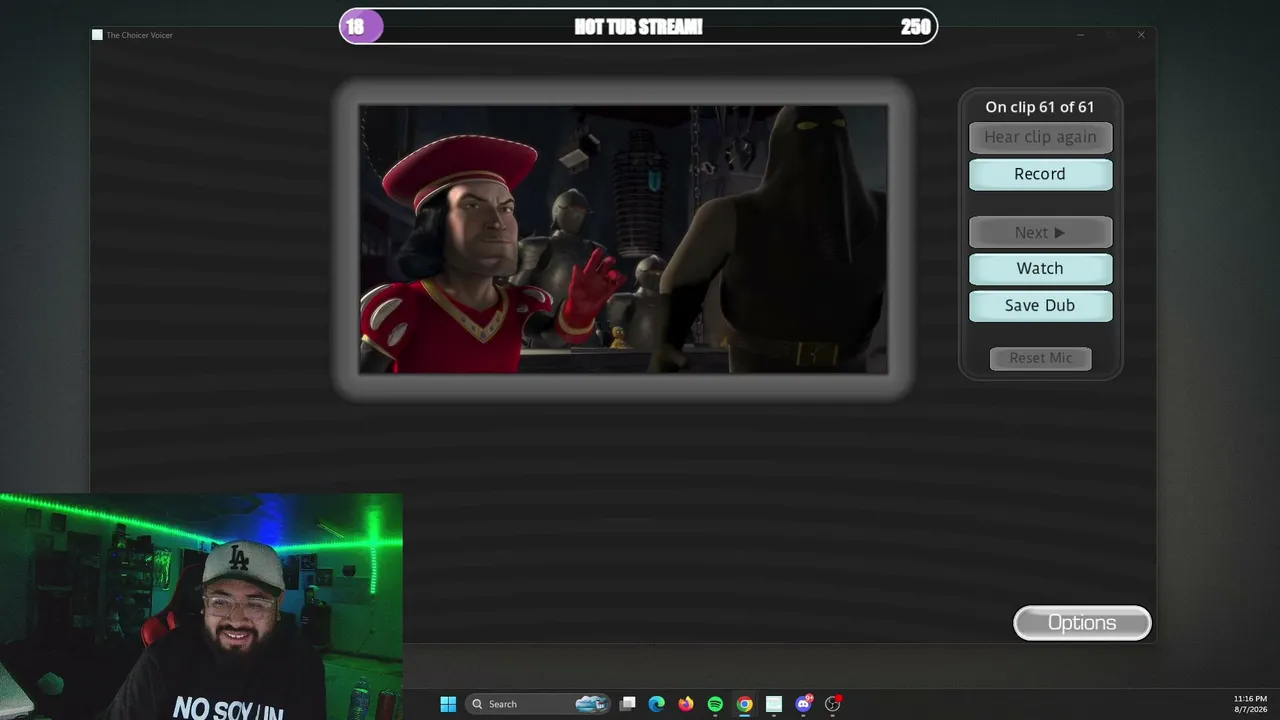Click the HOT TUB STREAM! goal progress bar
This screenshot has width=1280, height=720.
(x=638, y=26)
